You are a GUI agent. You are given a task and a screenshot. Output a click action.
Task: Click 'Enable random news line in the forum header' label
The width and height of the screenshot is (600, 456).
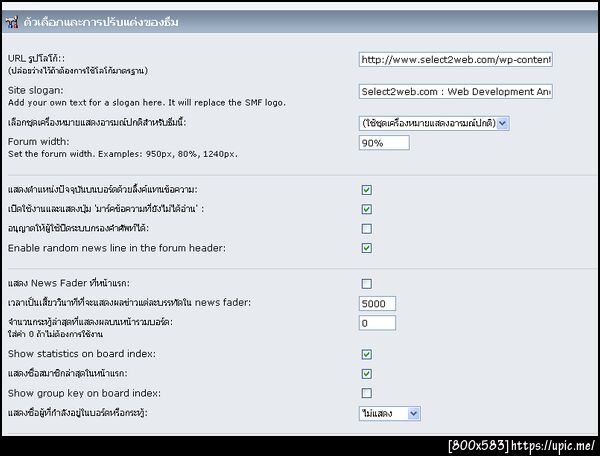(117, 248)
